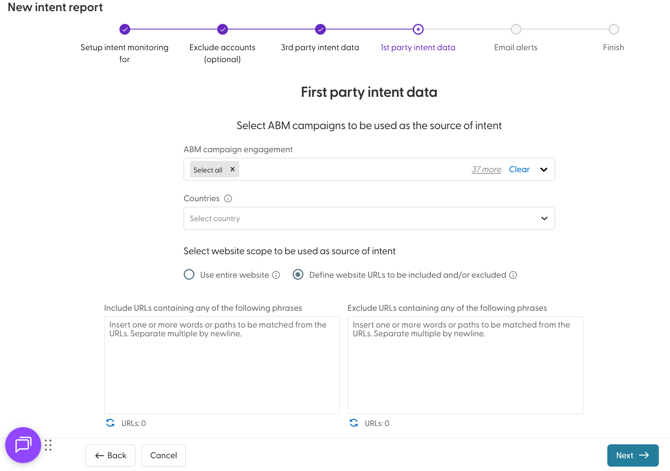Click into the Include URLs text area
The image size is (670, 471).
(x=222, y=365)
